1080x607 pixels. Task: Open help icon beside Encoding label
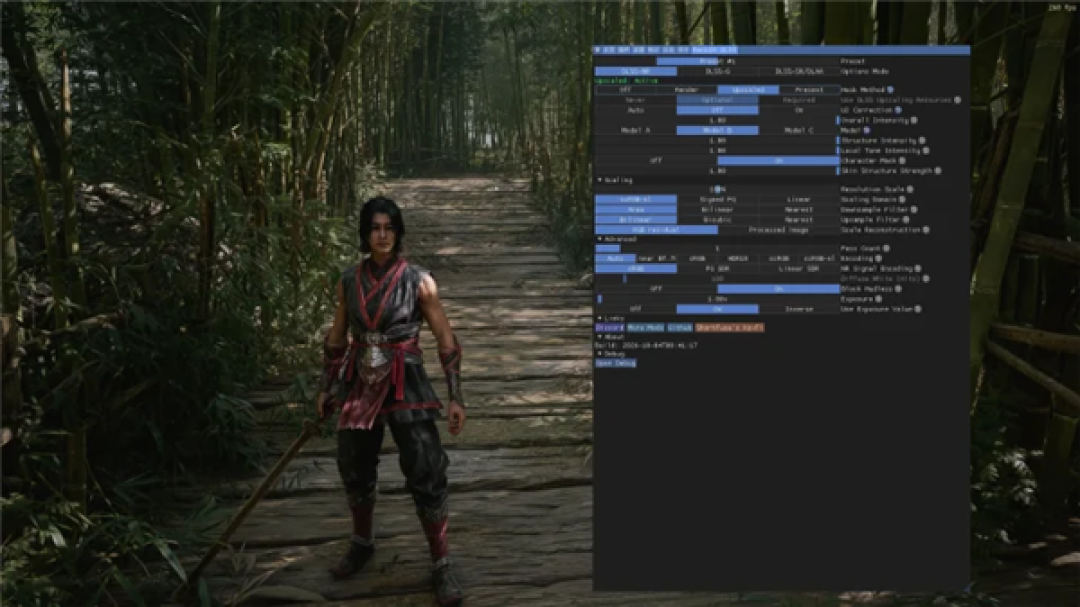pyautogui.click(x=878, y=258)
